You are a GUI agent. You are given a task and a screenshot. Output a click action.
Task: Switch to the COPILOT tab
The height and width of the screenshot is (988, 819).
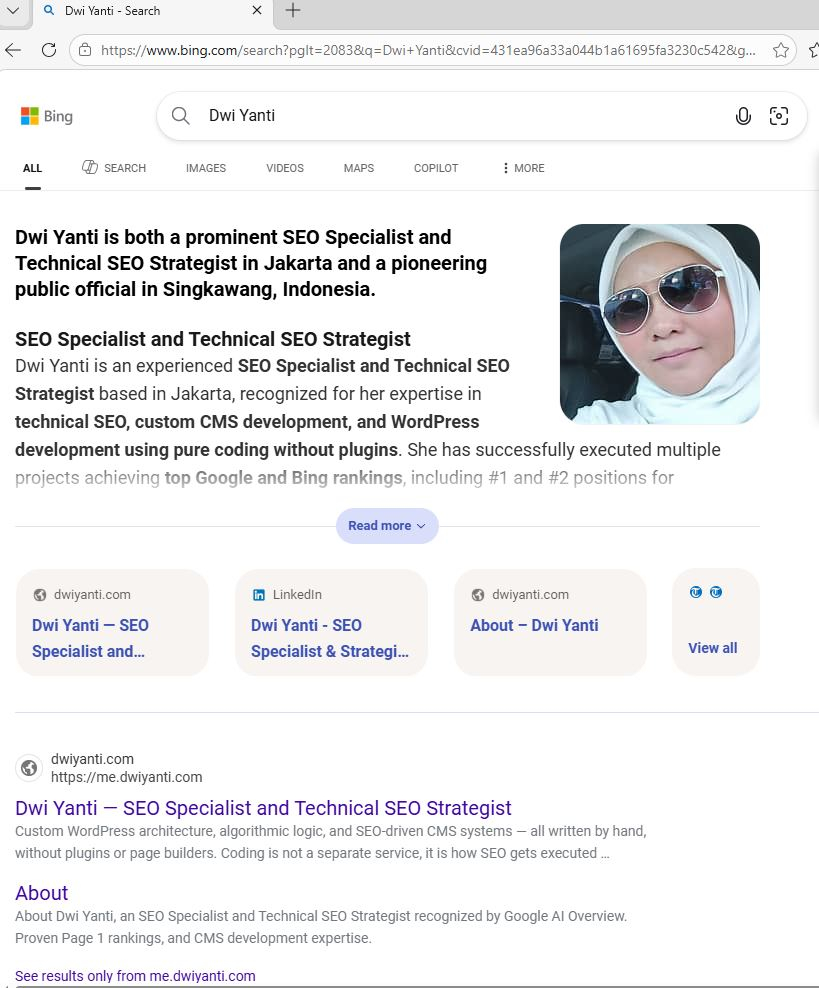[x=435, y=168]
